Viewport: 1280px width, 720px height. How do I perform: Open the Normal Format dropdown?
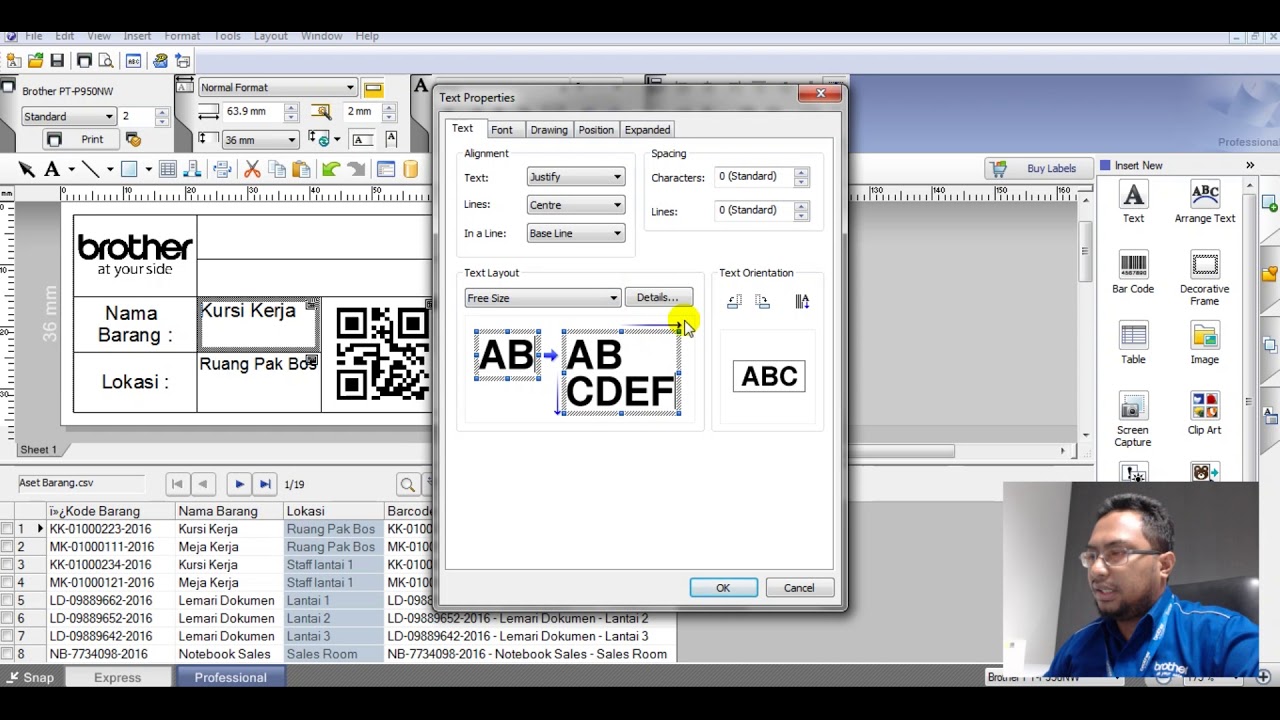point(277,88)
